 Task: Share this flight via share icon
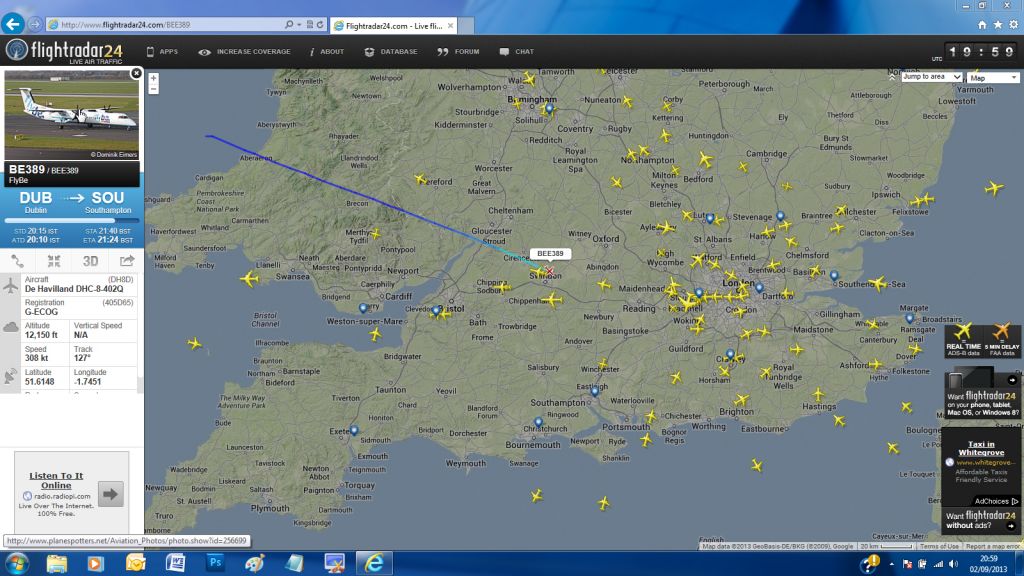click(x=127, y=261)
